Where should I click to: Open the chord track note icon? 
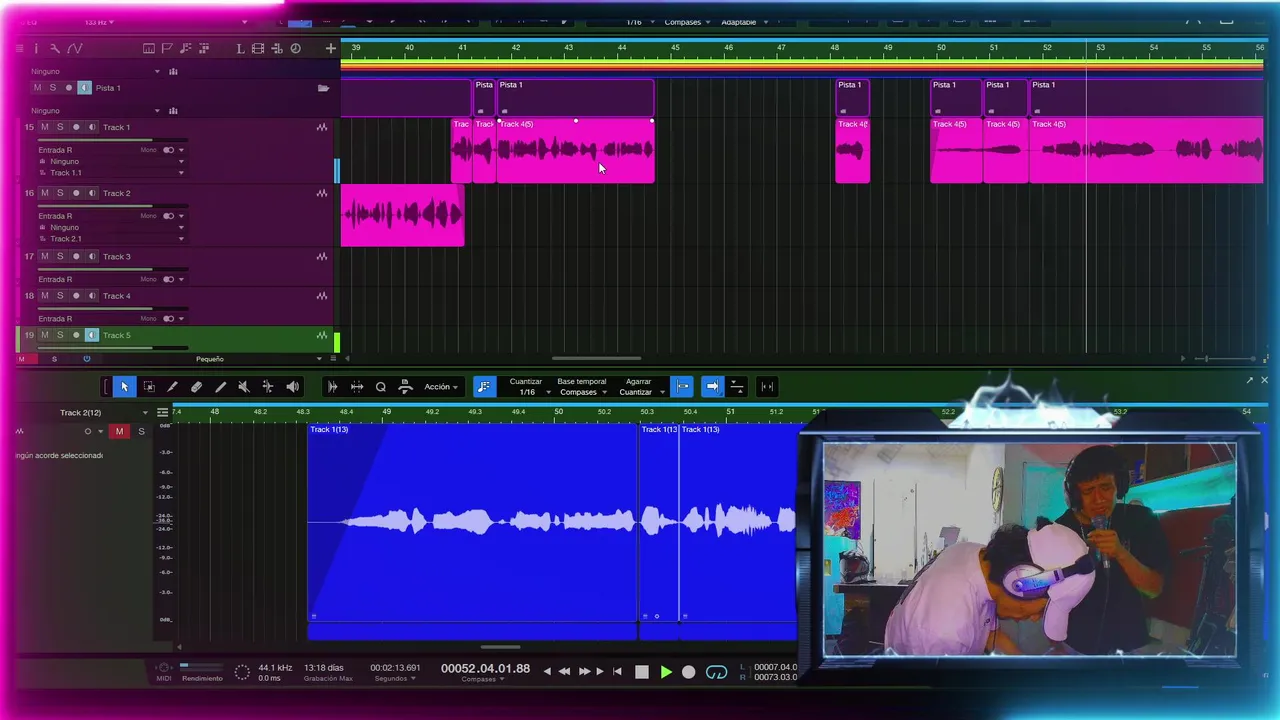click(185, 48)
